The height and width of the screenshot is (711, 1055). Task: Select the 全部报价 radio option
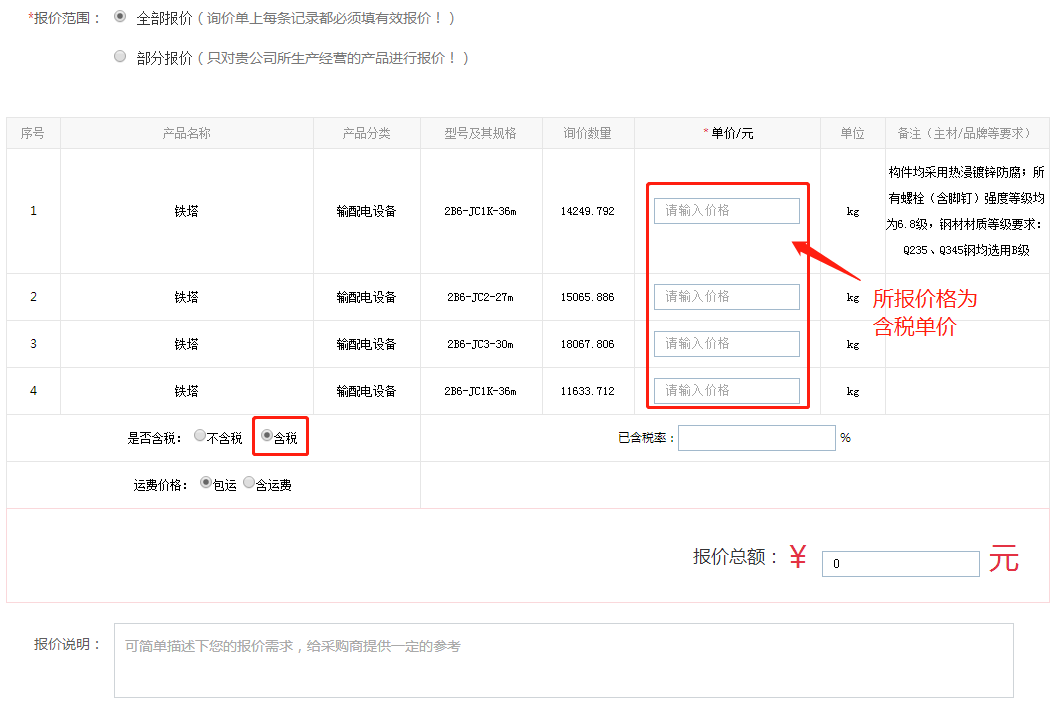click(x=121, y=17)
